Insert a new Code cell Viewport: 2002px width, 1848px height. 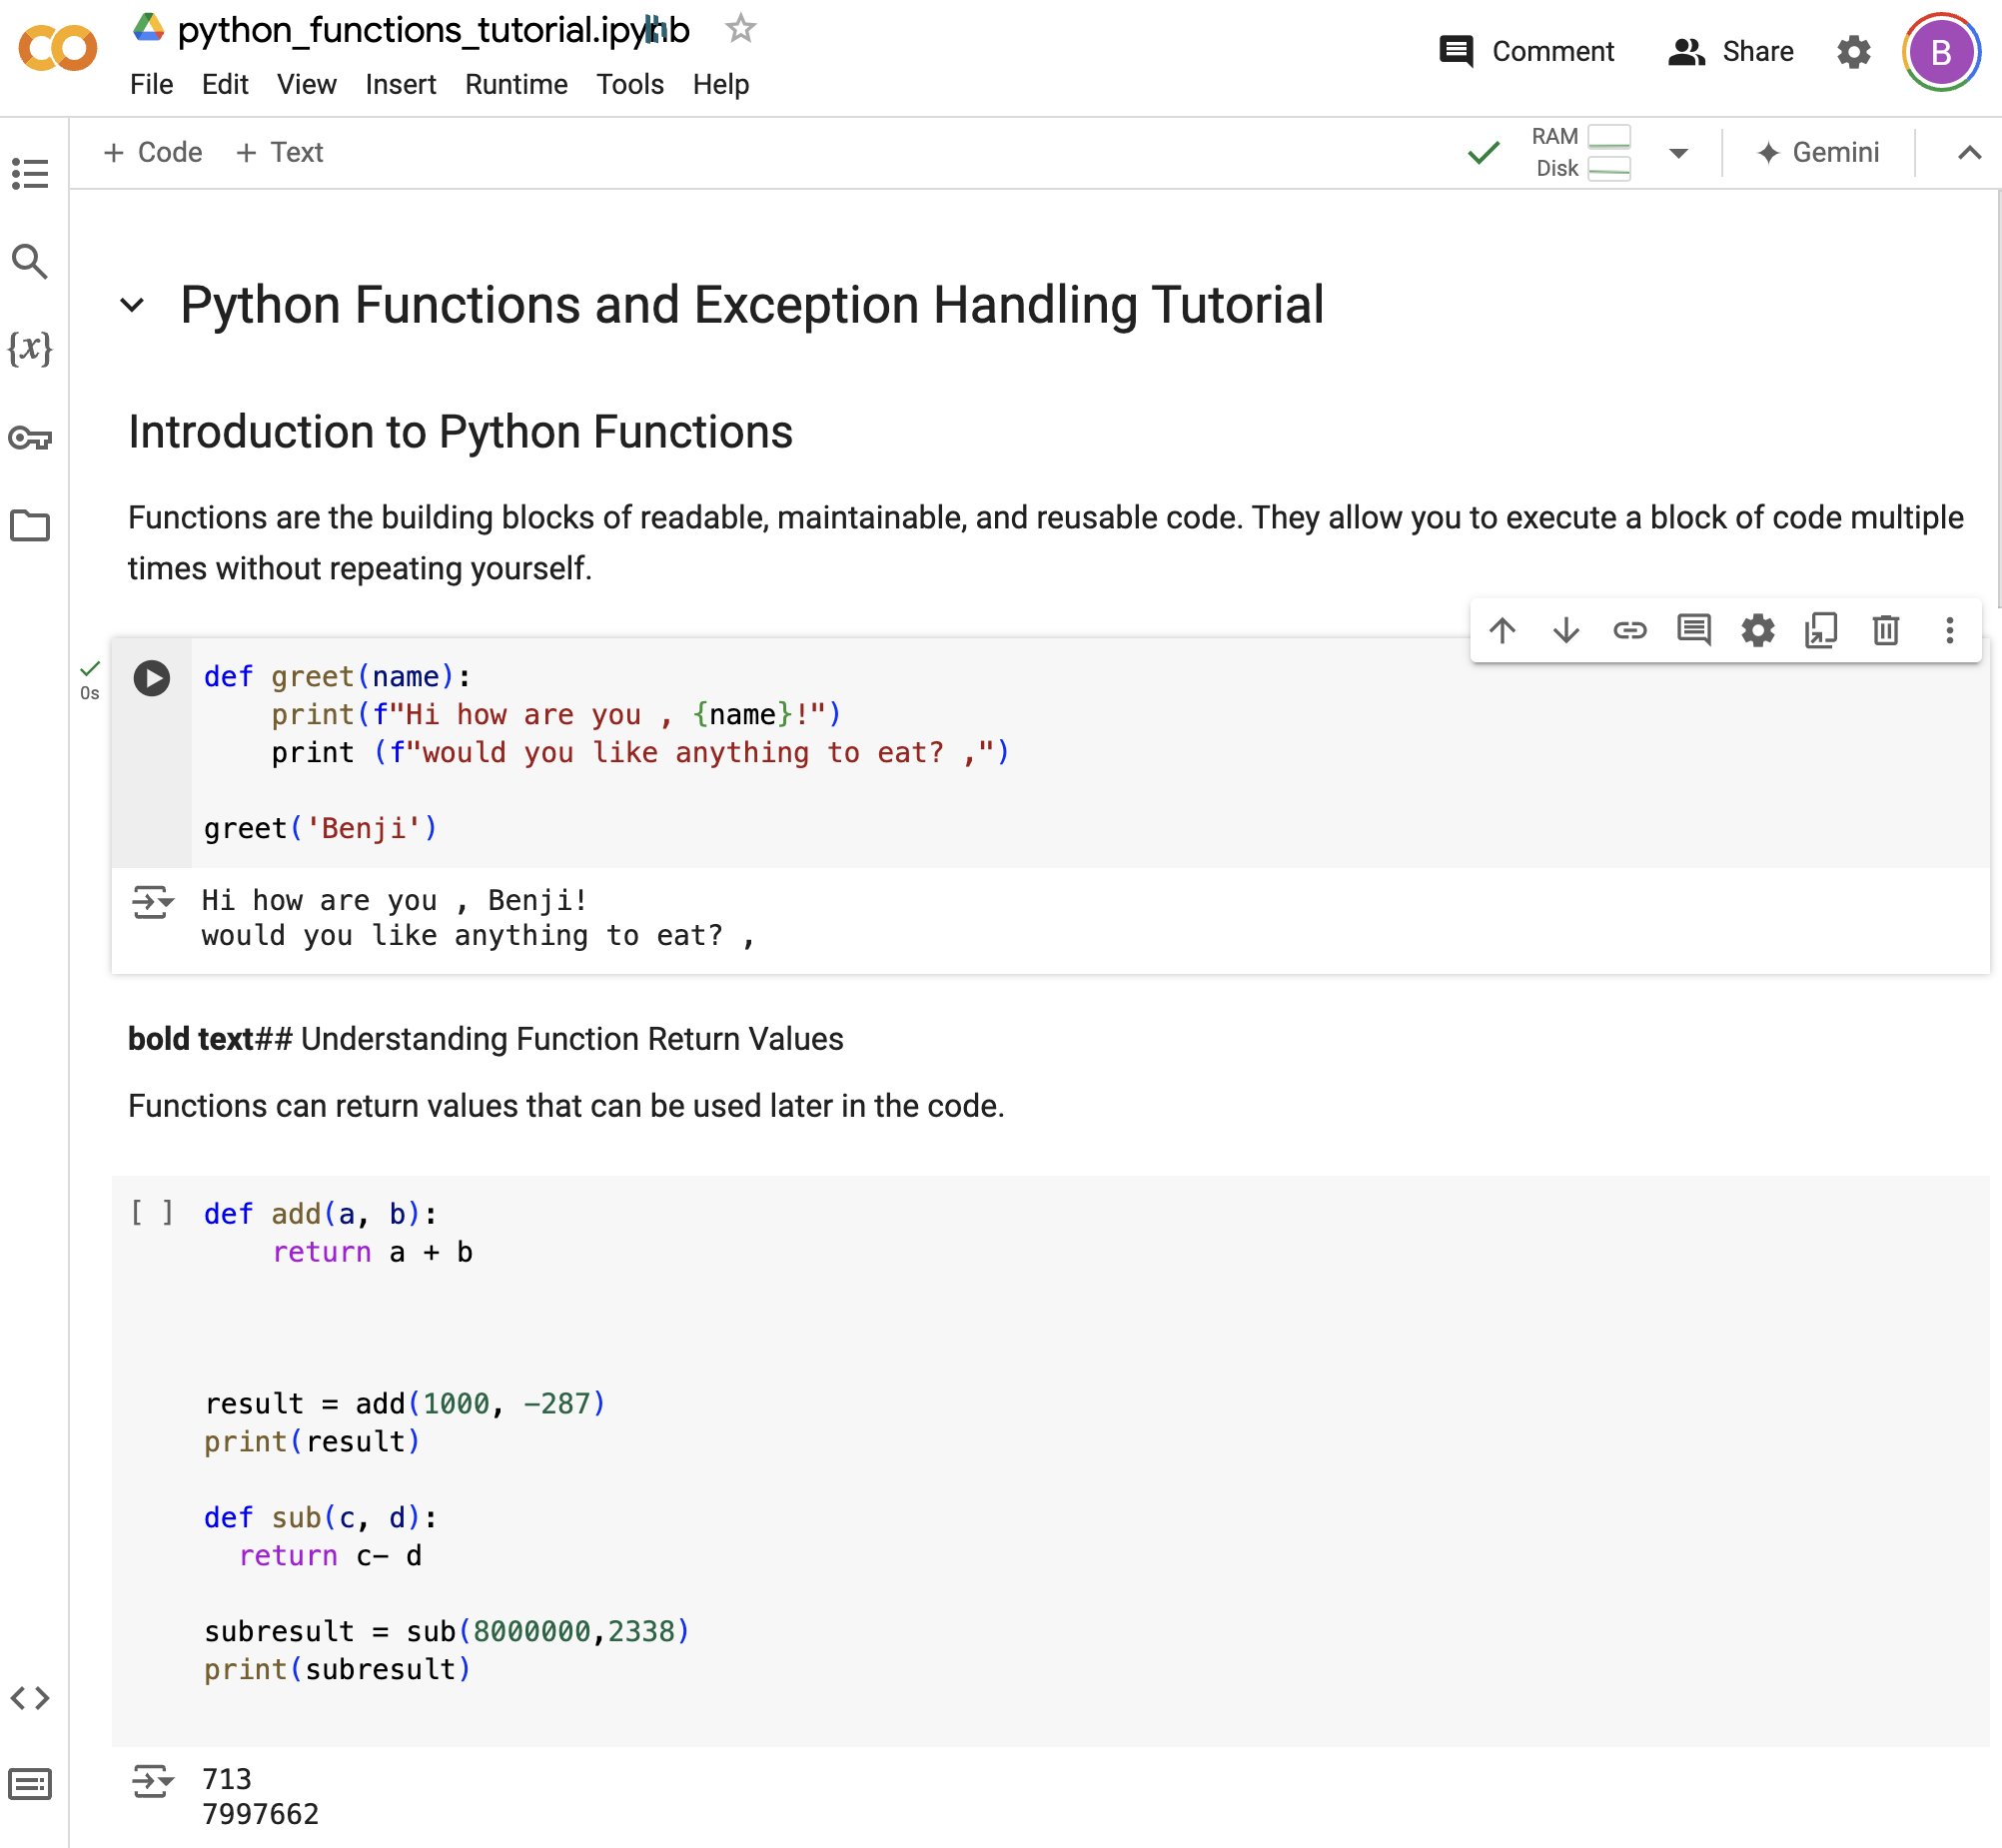coord(152,152)
